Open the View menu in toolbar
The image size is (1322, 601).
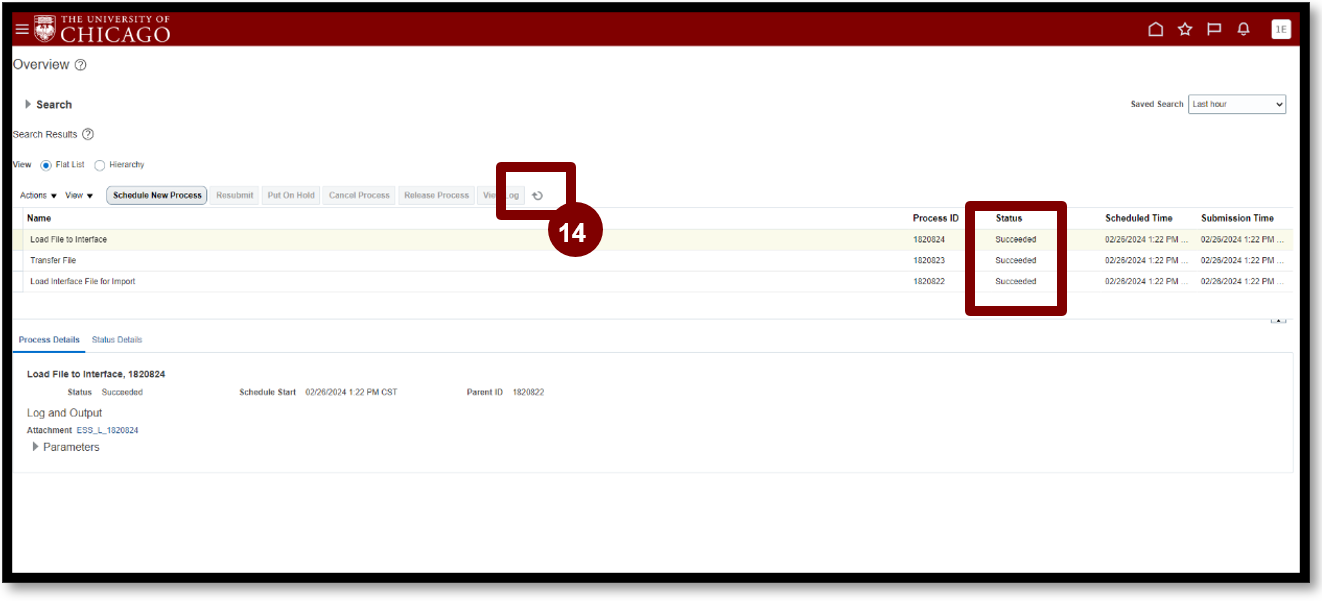[x=79, y=196]
